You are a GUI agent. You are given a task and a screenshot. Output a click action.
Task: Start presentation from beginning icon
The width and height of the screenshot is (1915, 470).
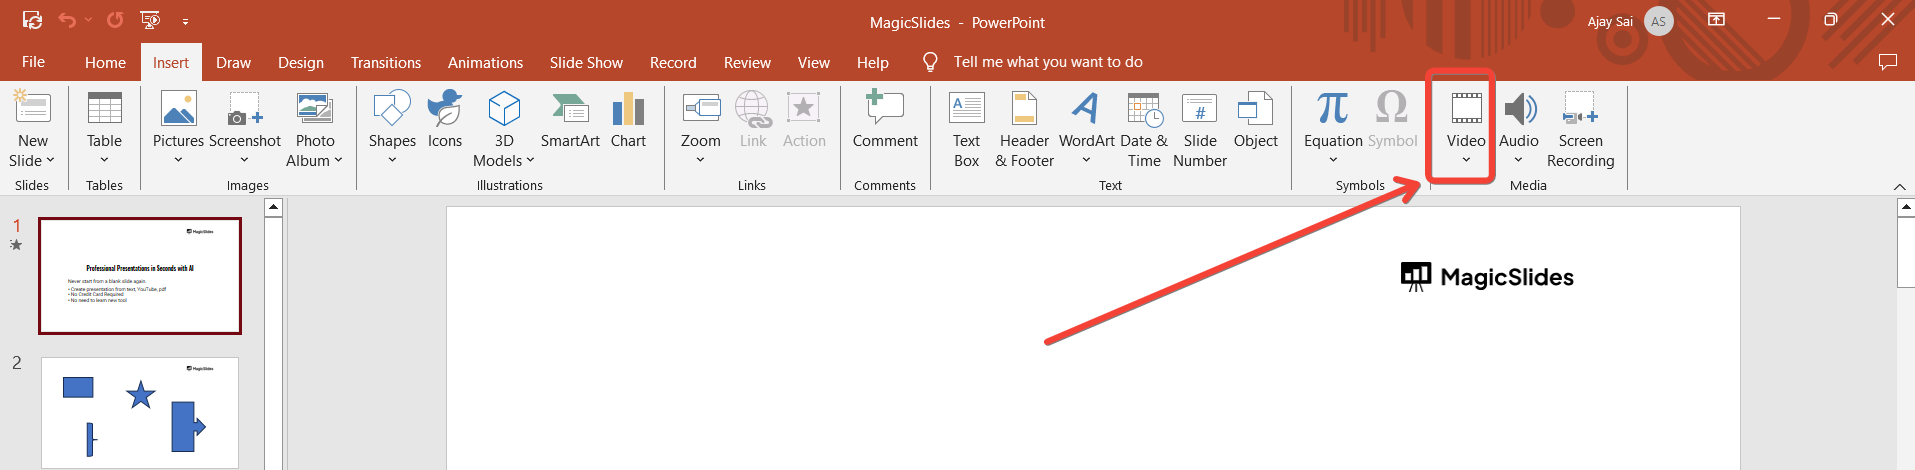(151, 20)
